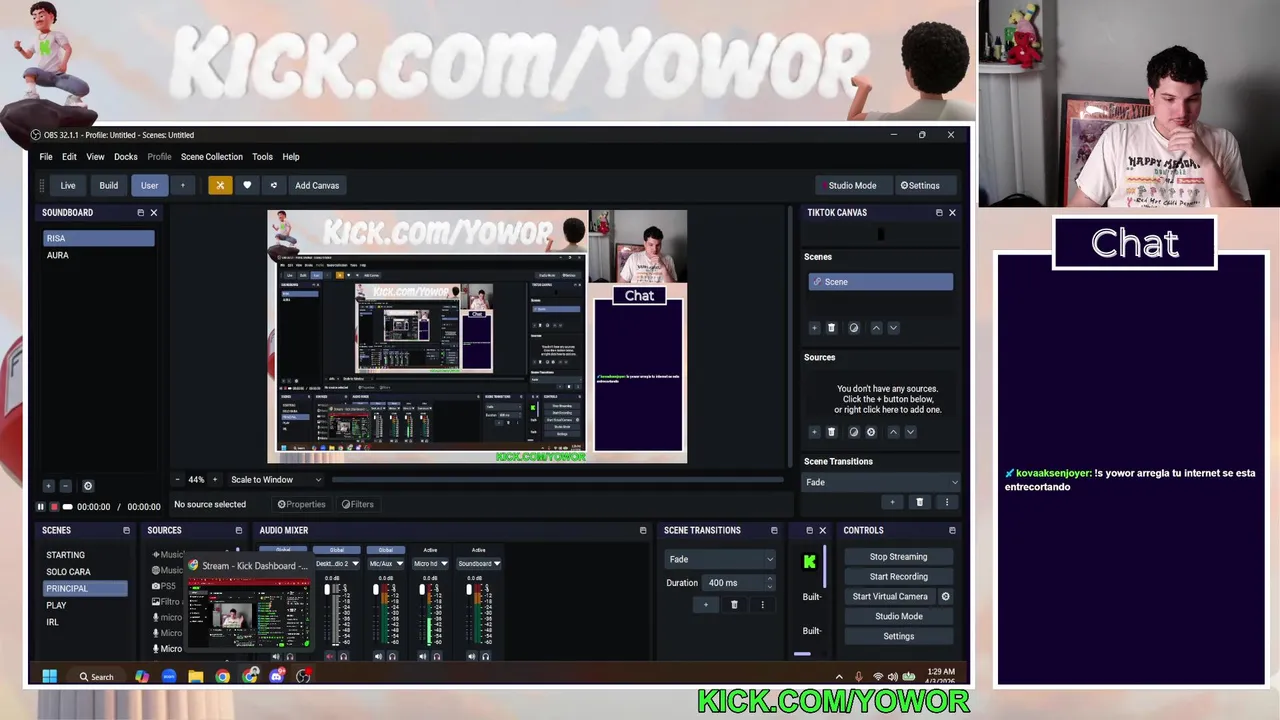Open TikTok Canvas Fade transition dropdown

click(881, 483)
